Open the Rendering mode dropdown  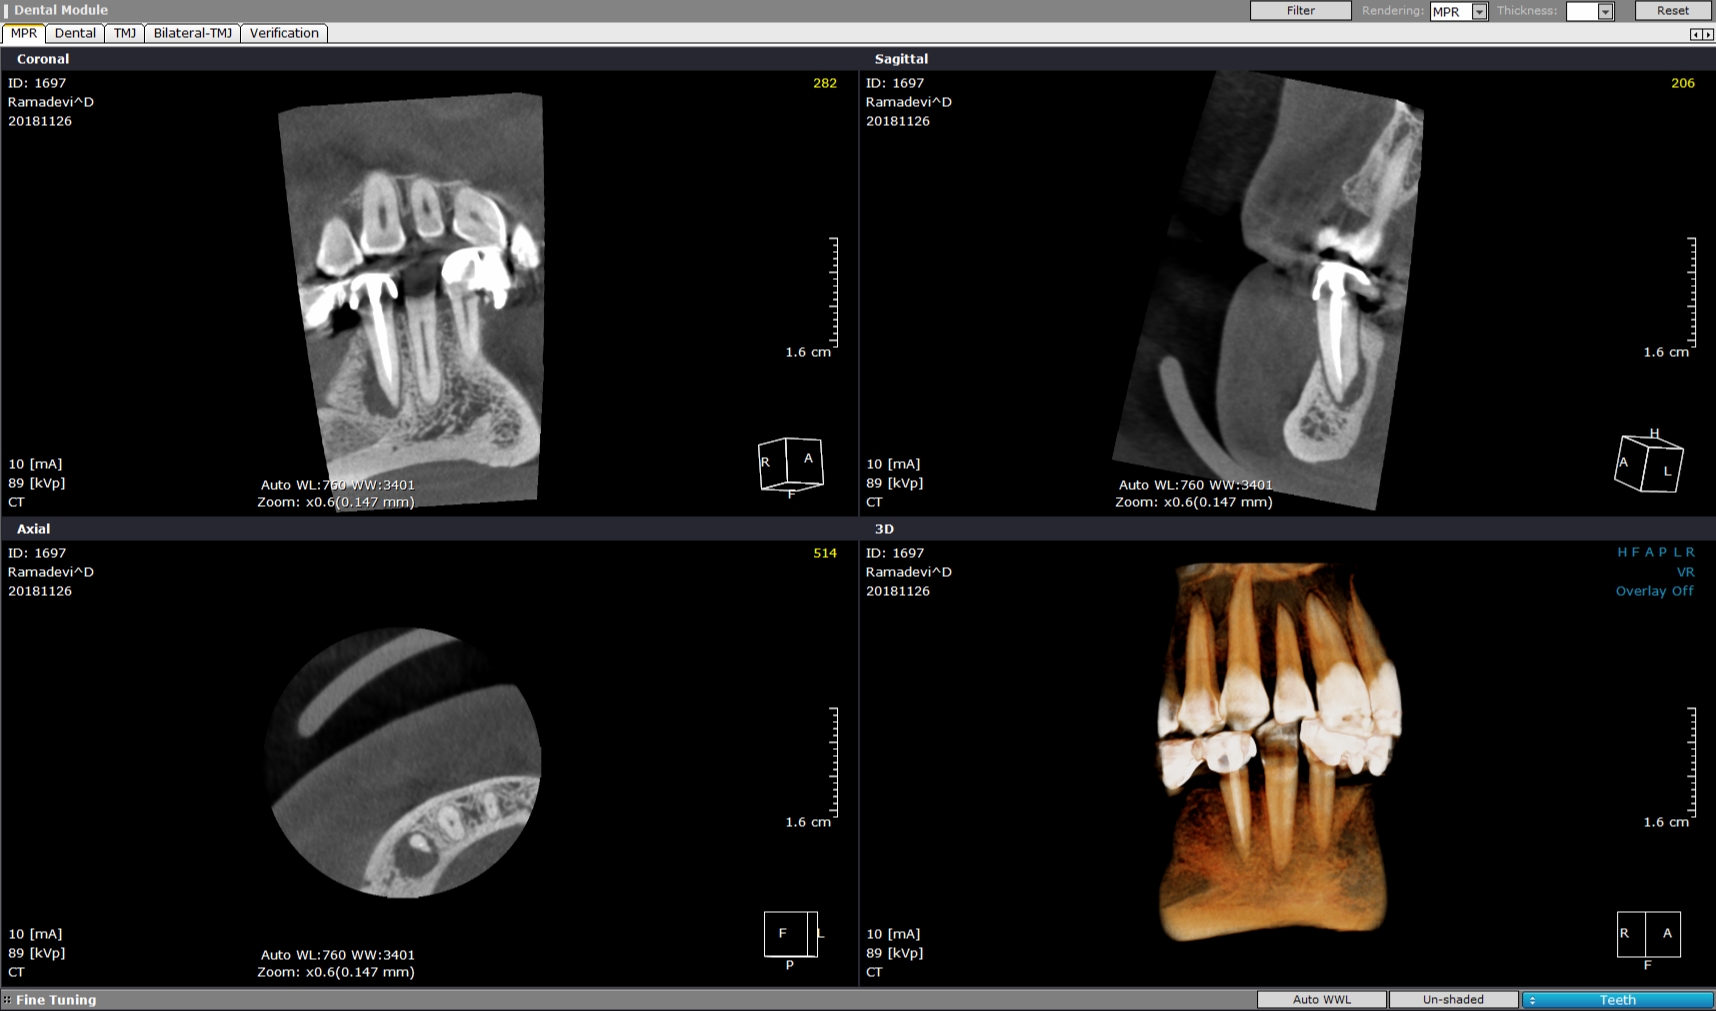(1479, 11)
